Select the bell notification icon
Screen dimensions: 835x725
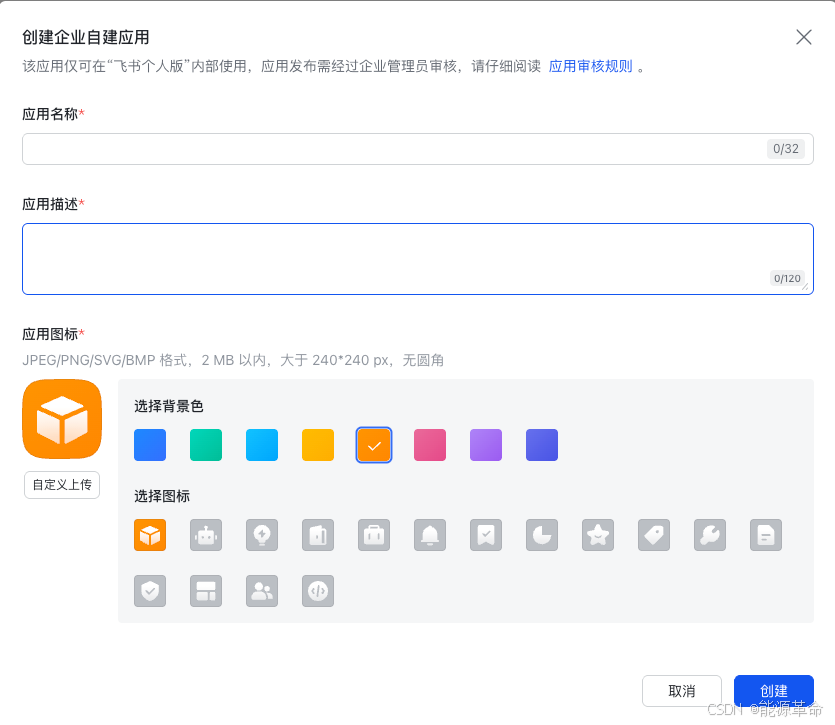[x=430, y=535]
